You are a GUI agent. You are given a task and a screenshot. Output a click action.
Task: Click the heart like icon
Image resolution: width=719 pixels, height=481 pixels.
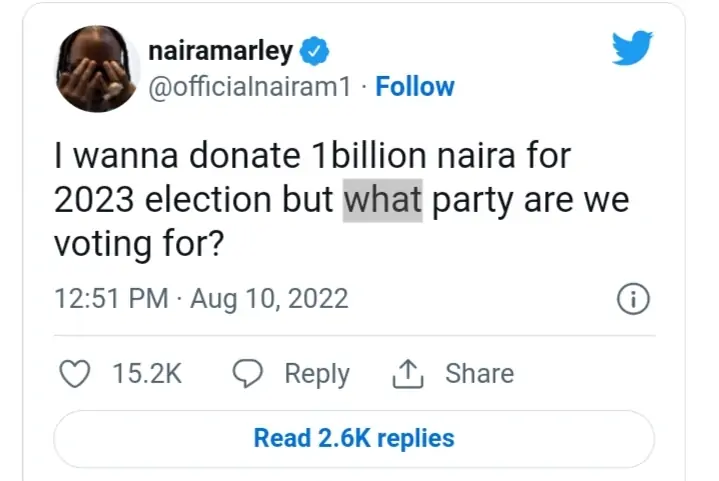(75, 374)
